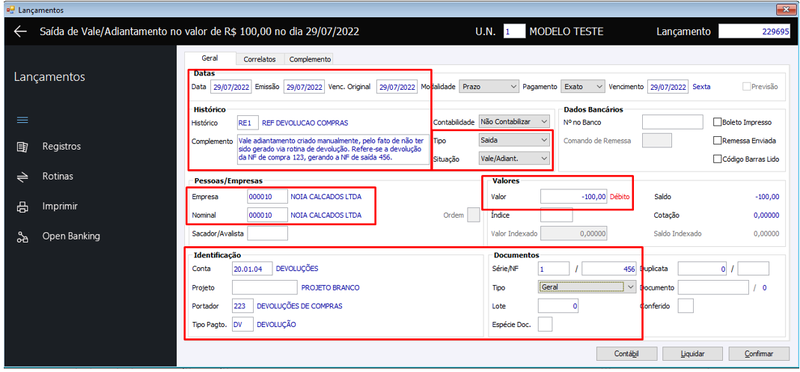Screen dimensions: 800x372
Task: Click the Documento field
Action: point(713,287)
